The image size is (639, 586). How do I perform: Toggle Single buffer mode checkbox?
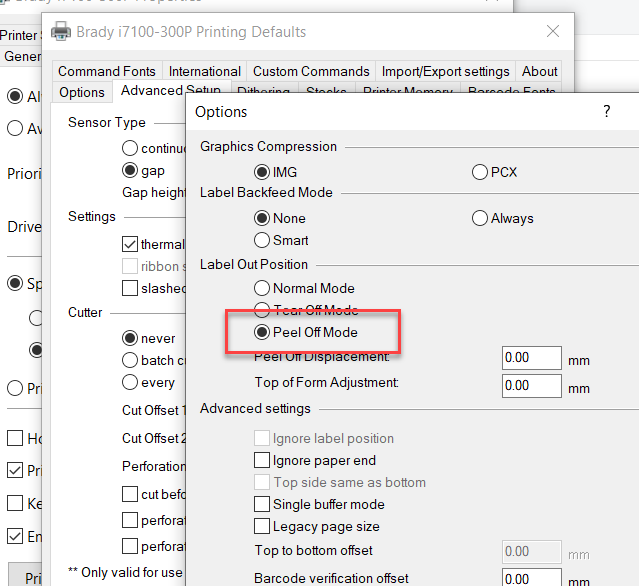point(263,505)
